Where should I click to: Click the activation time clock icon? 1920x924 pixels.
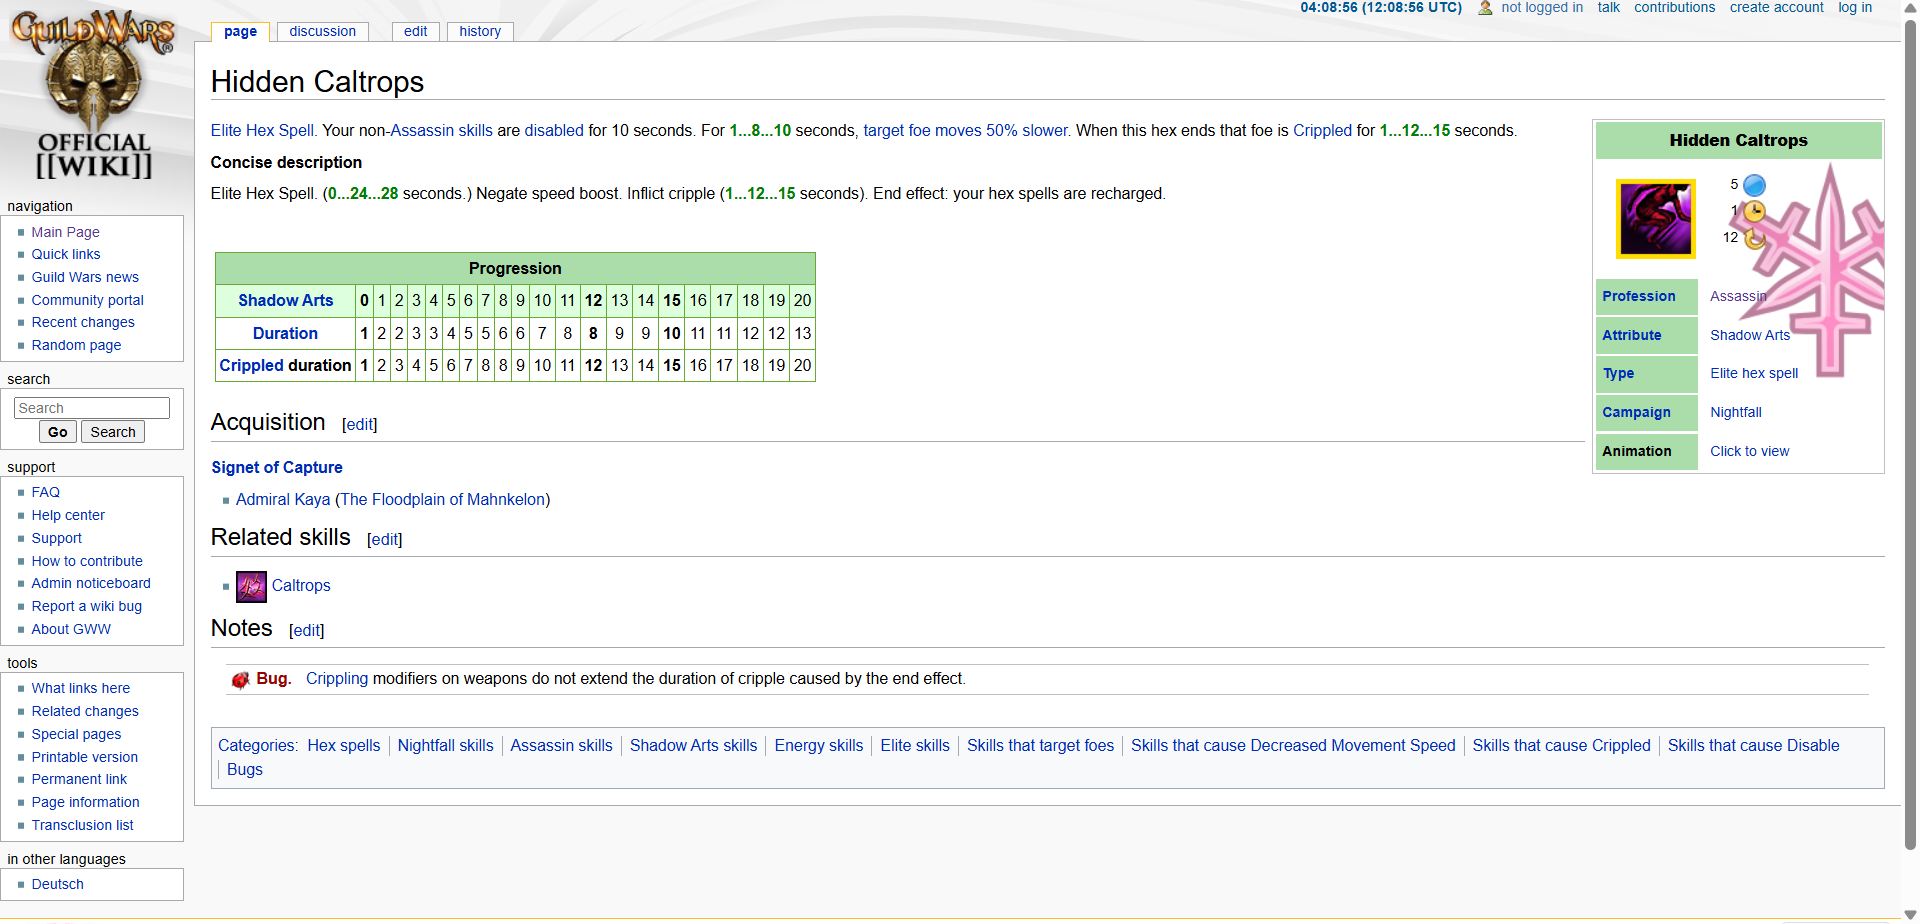coord(1754,211)
